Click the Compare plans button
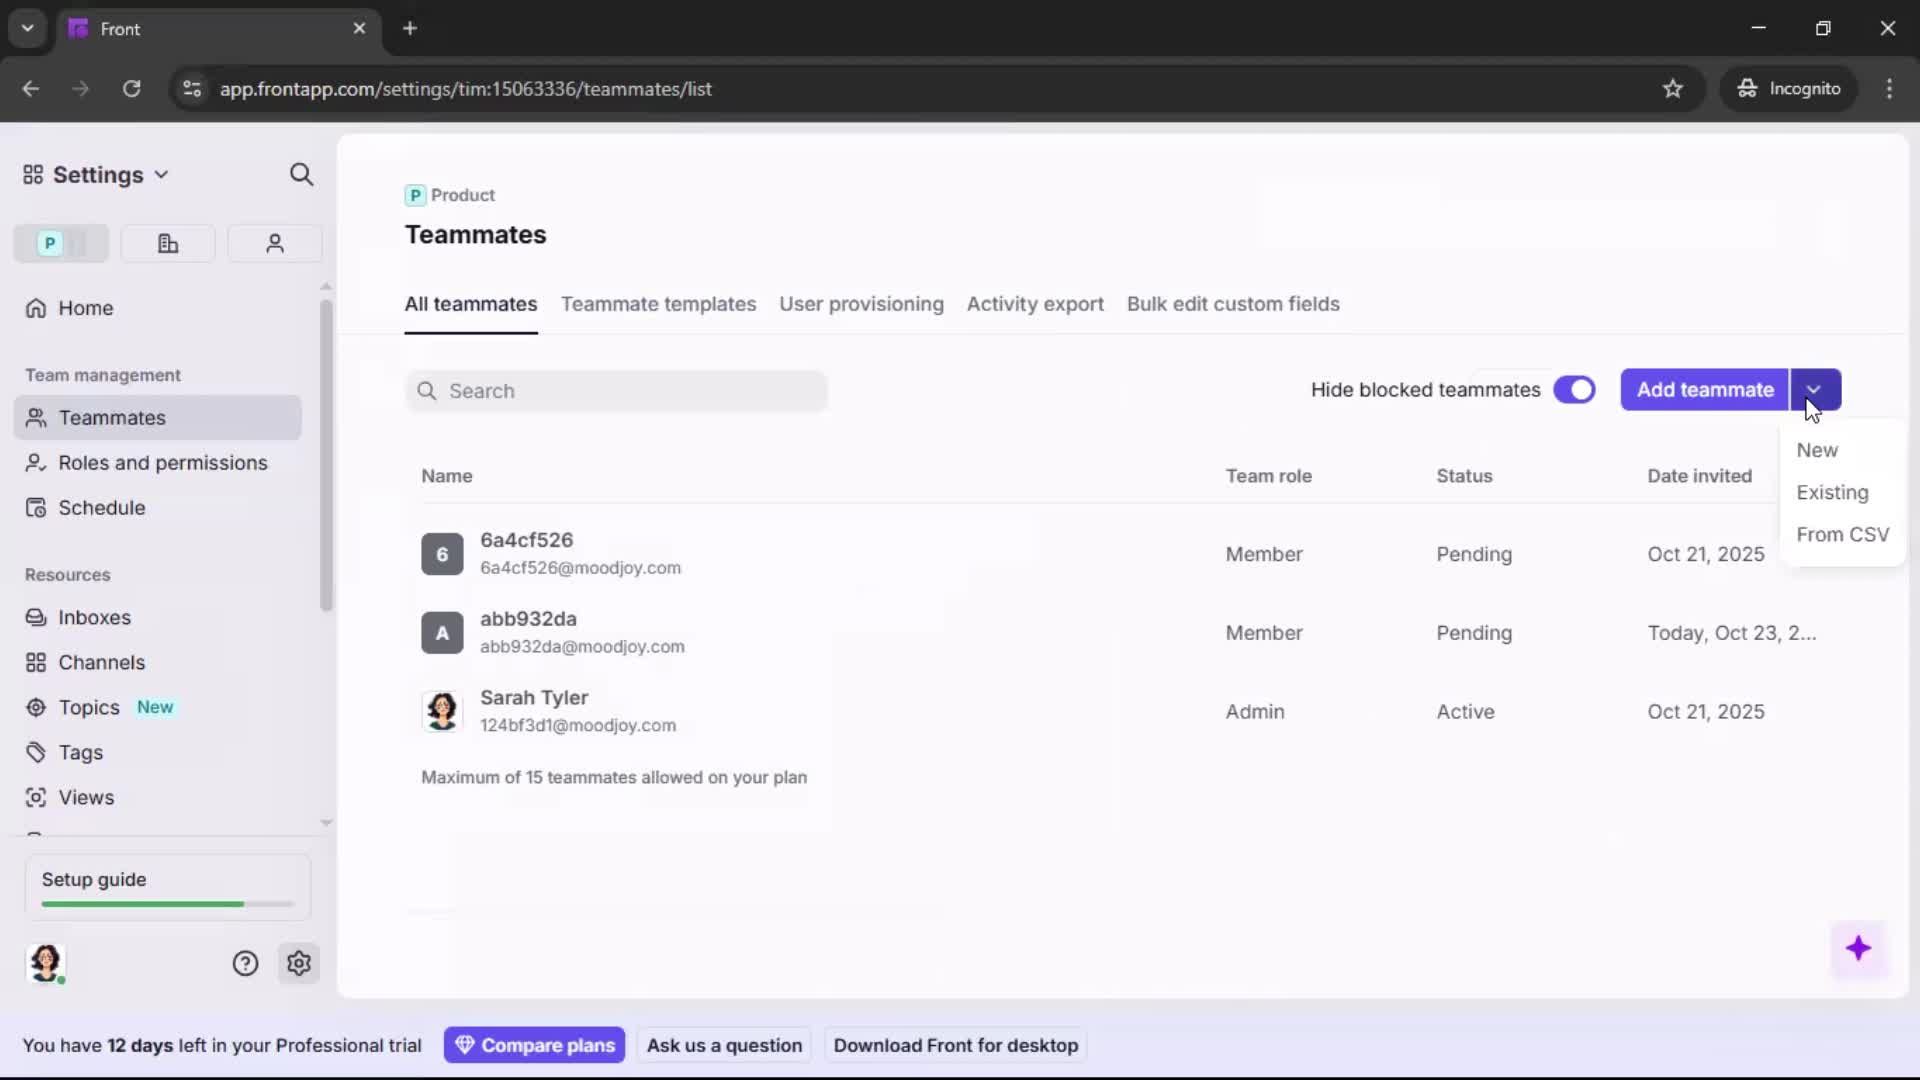1920x1080 pixels. click(x=535, y=1044)
